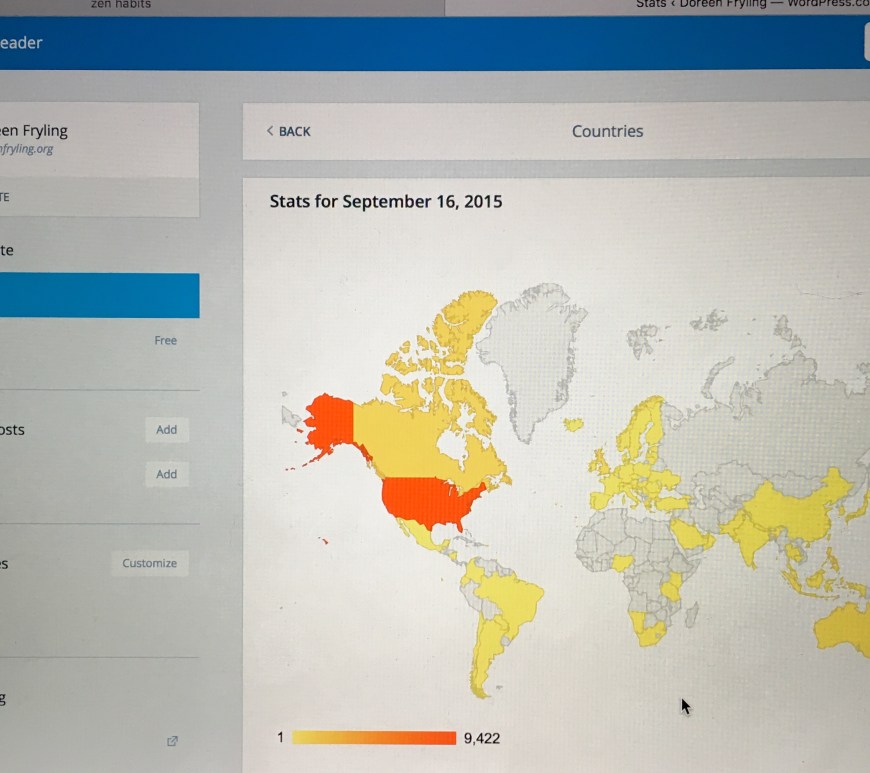Select the highlighted blue sidebar menu item
This screenshot has width=870, height=773.
[98, 296]
